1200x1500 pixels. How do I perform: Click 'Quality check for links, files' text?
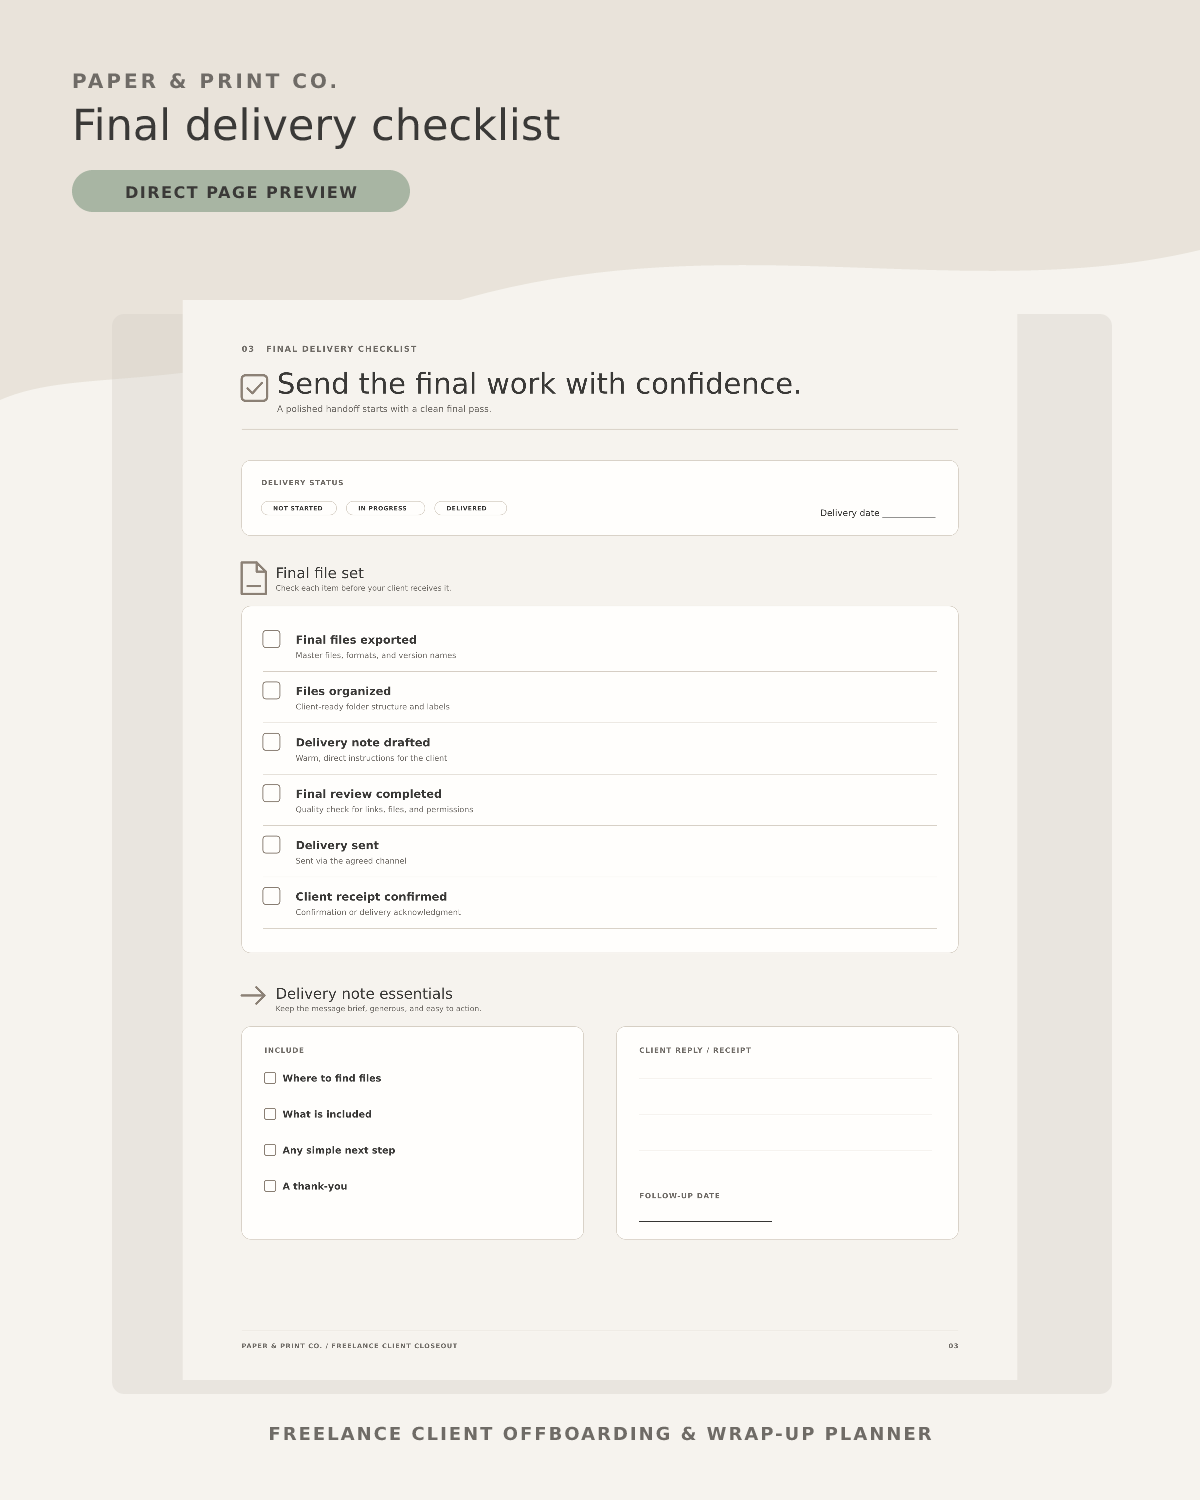click(x=384, y=810)
